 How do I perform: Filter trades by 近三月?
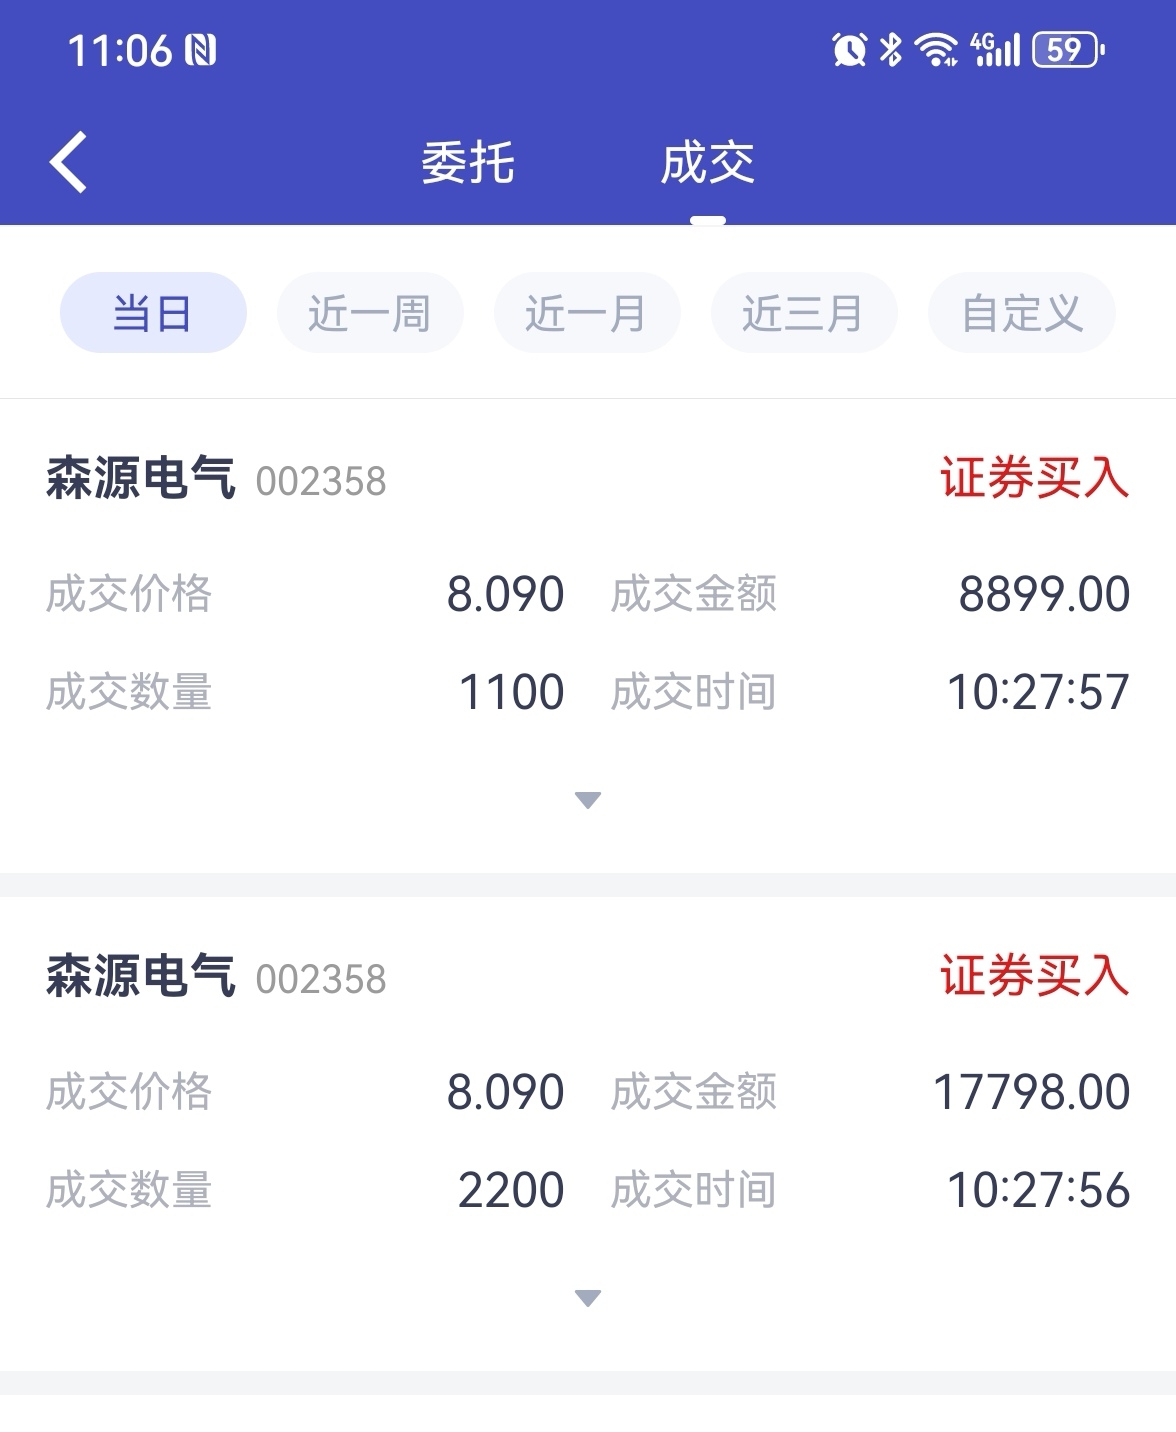click(804, 313)
